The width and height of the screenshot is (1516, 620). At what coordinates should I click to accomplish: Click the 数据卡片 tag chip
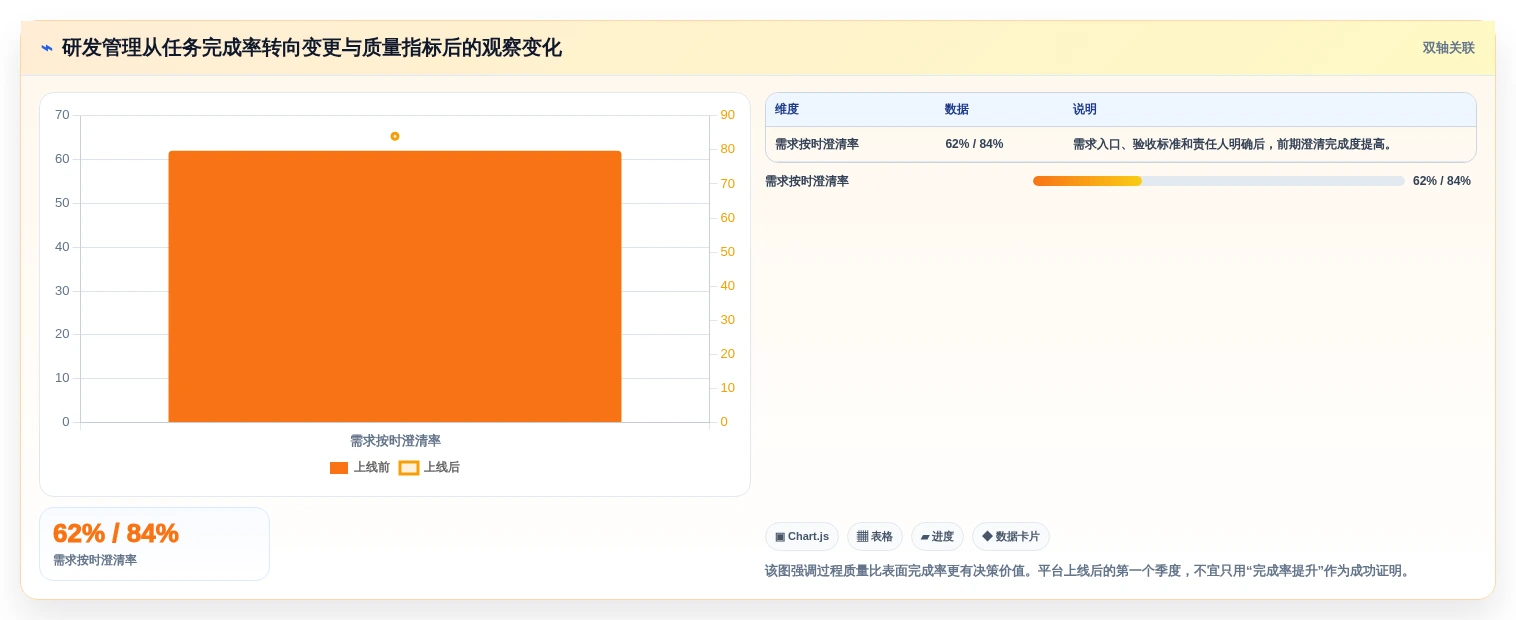pos(1011,536)
